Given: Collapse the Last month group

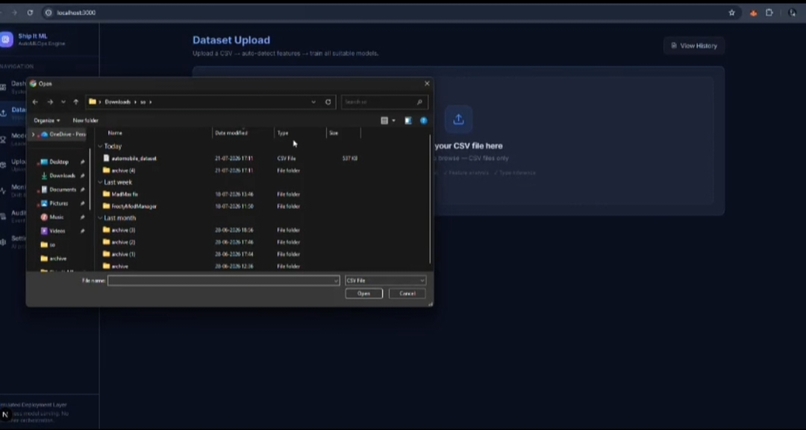Looking at the screenshot, I should [100, 218].
